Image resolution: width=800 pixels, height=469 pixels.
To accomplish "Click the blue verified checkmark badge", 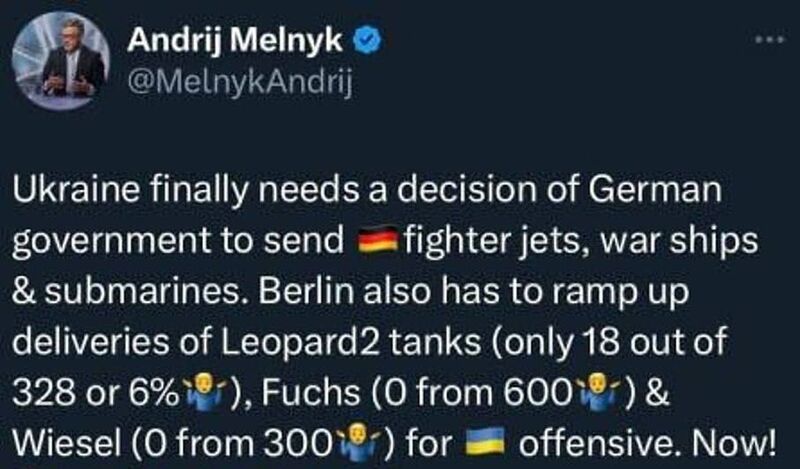I will point(367,40).
